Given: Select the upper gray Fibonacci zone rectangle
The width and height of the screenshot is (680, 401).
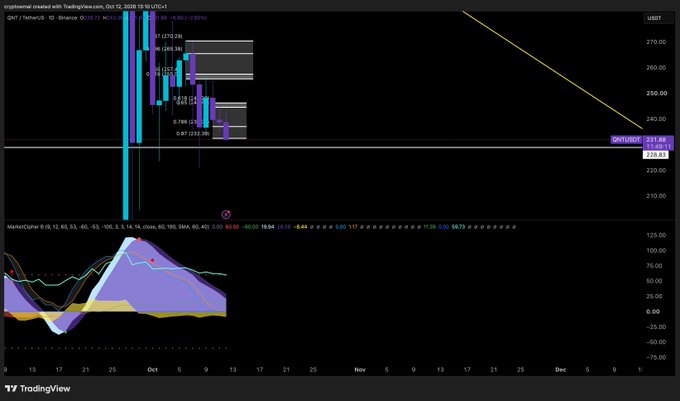Looking at the screenshot, I should (x=219, y=60).
